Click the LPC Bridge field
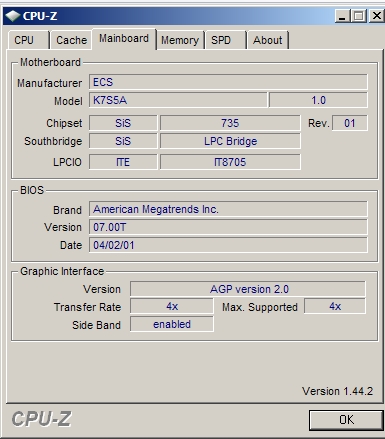The image size is (385, 439). (230, 141)
